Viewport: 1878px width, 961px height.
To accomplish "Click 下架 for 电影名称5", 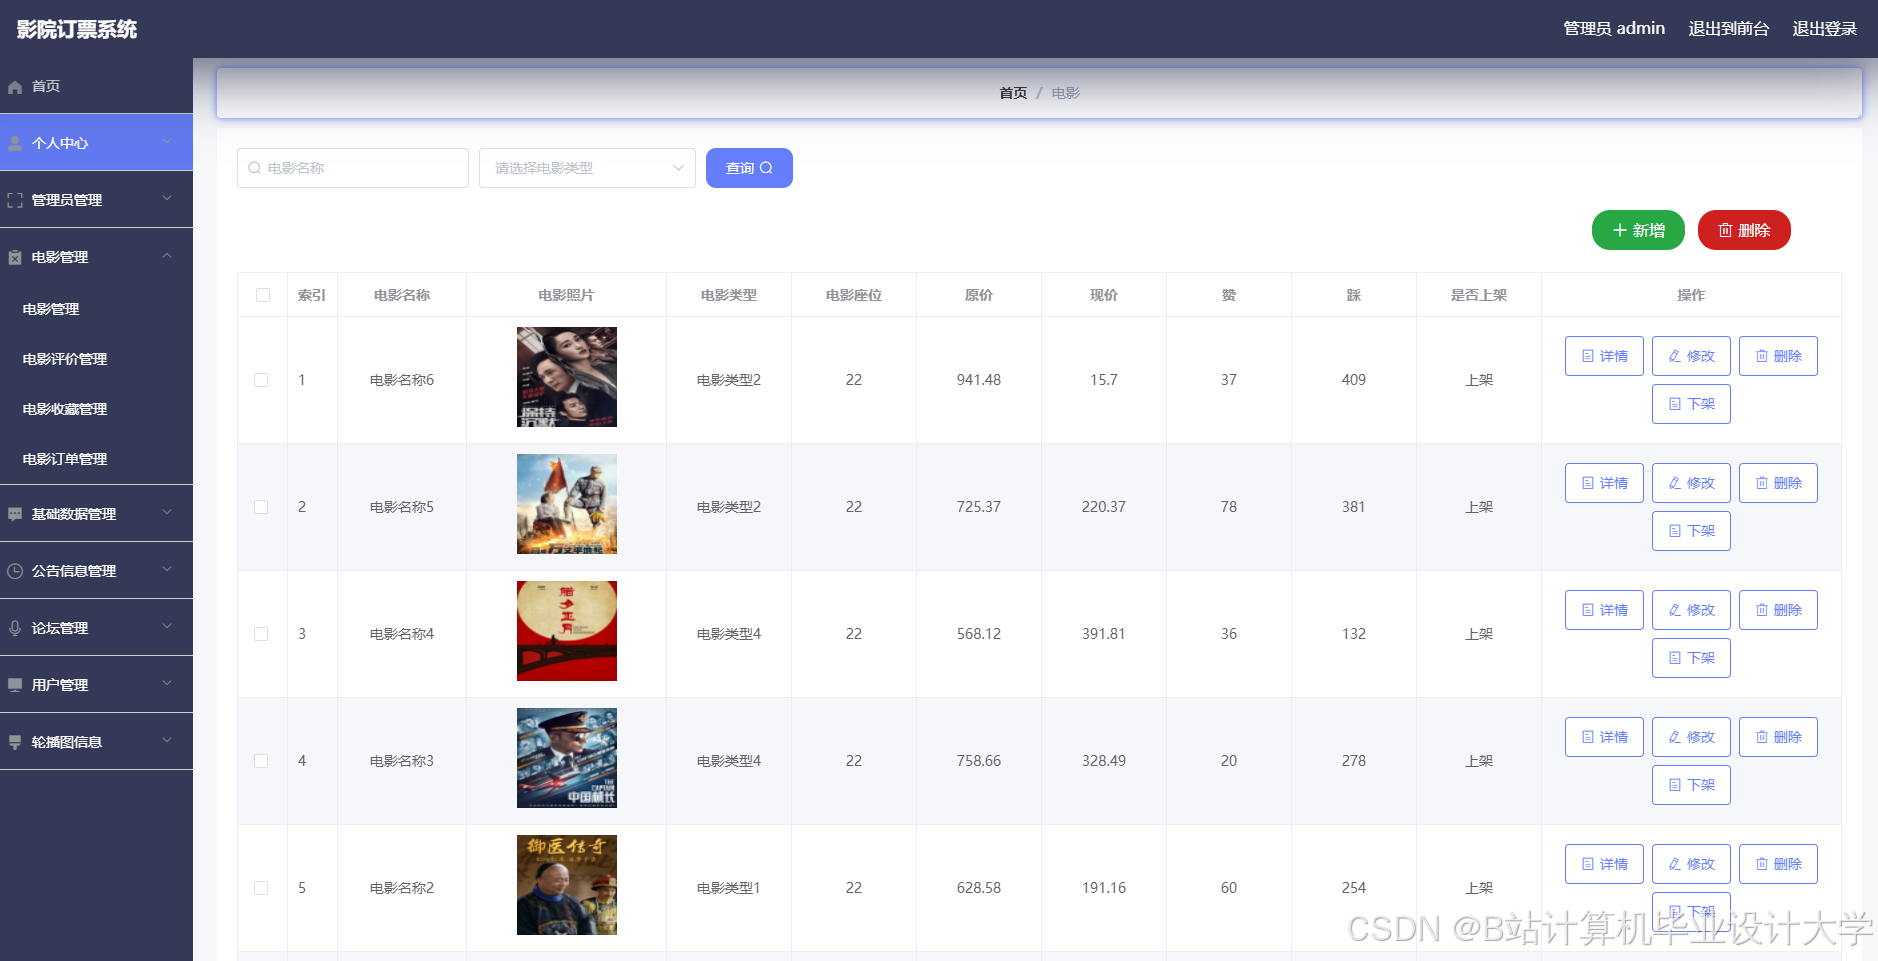I will pos(1691,531).
